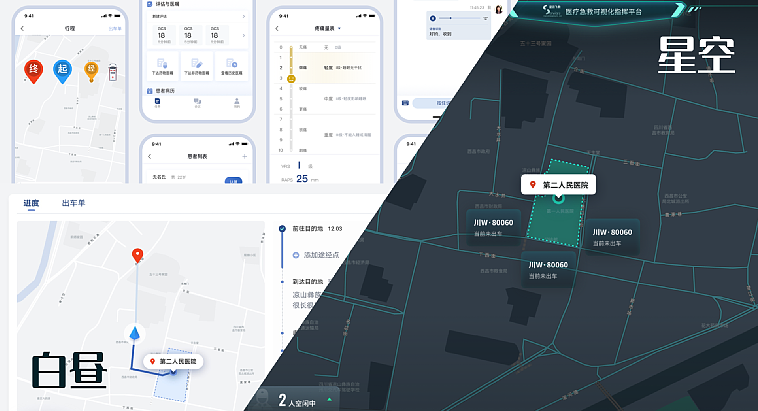758x411 pixels.
Task: Click the blue navigation arrow on light map
Action: point(135,333)
